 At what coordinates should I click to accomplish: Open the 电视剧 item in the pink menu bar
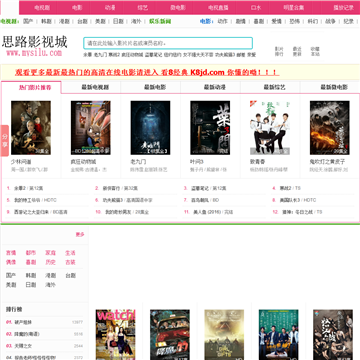42,7
